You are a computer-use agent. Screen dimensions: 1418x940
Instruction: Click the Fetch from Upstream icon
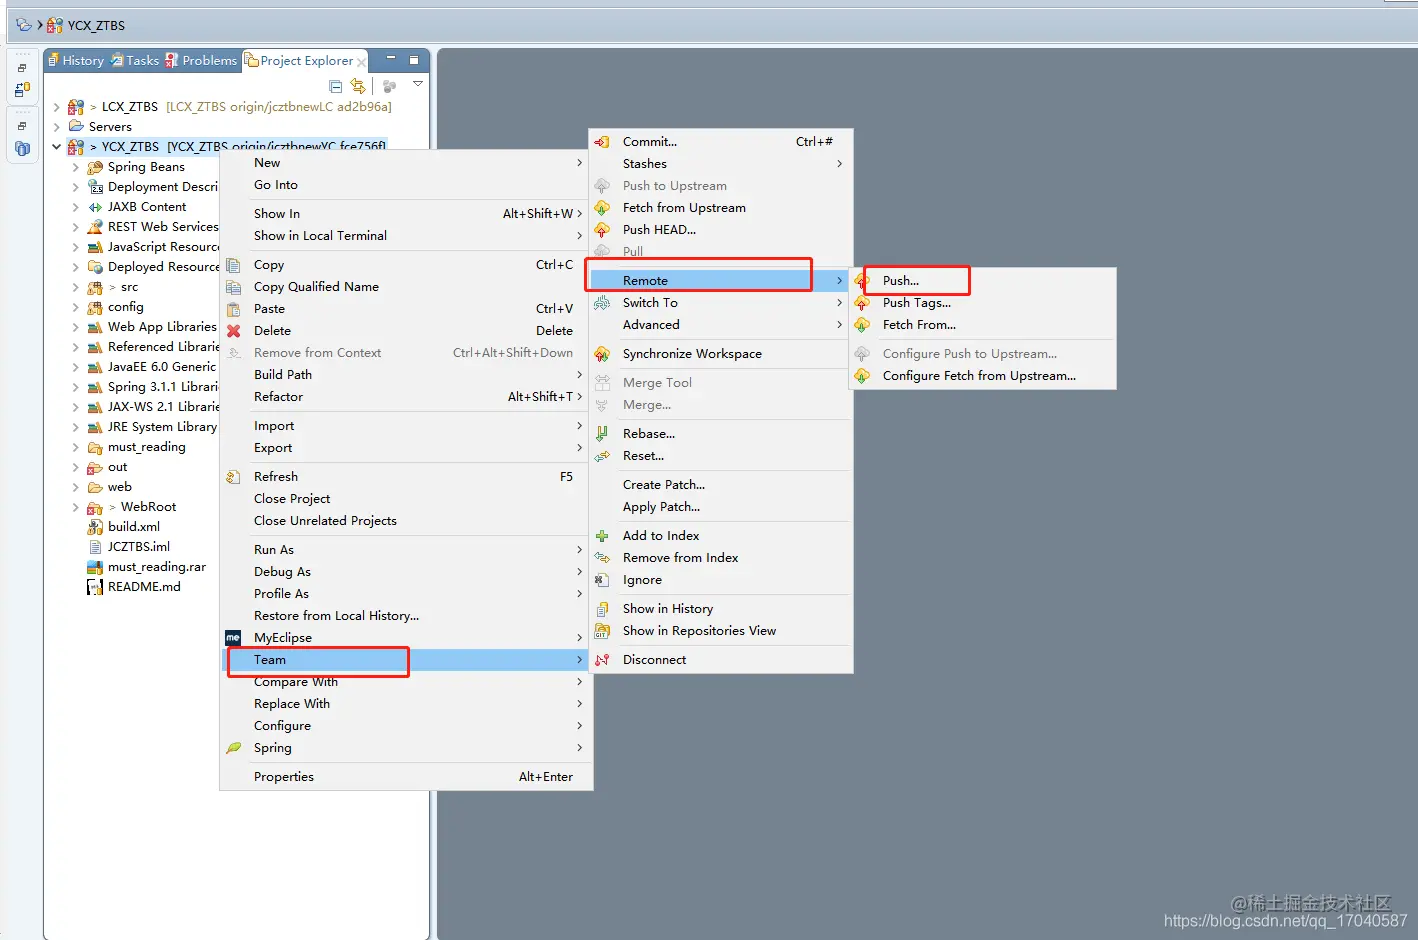tap(602, 208)
